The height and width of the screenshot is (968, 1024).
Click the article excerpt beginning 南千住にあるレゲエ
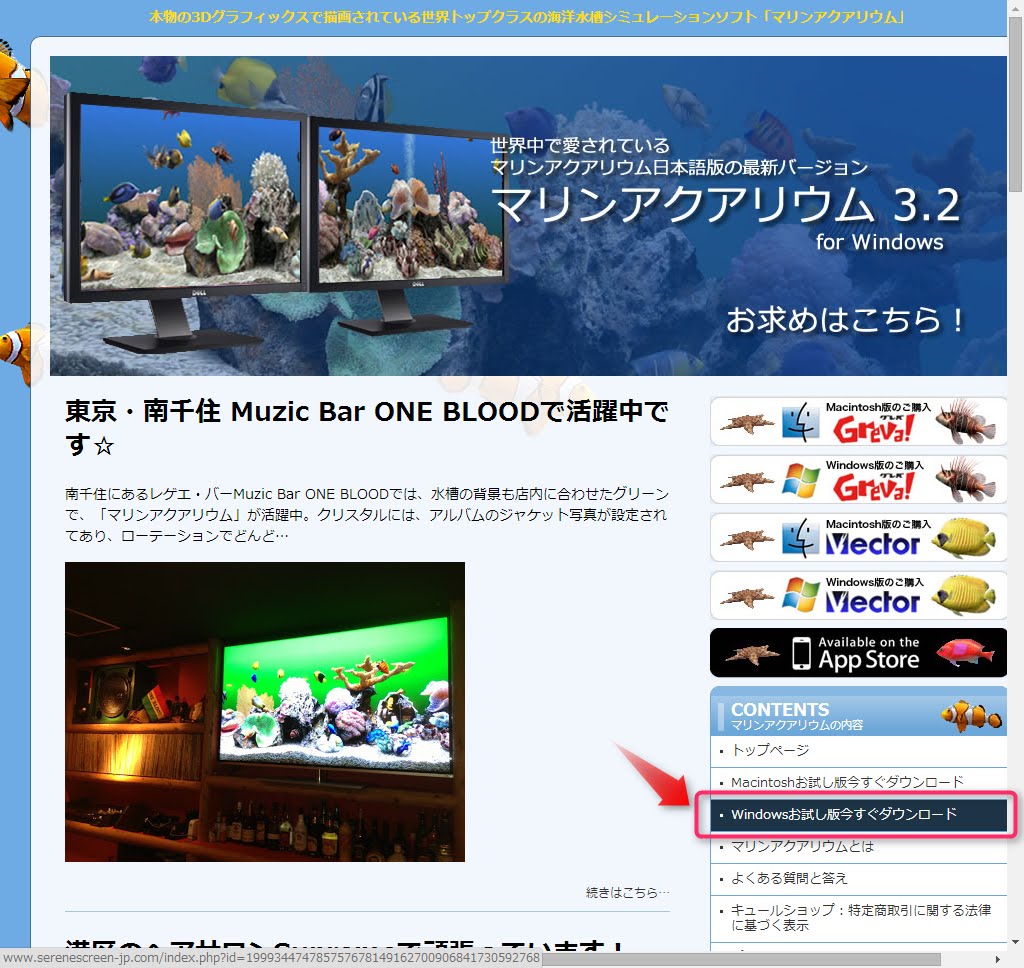point(366,515)
